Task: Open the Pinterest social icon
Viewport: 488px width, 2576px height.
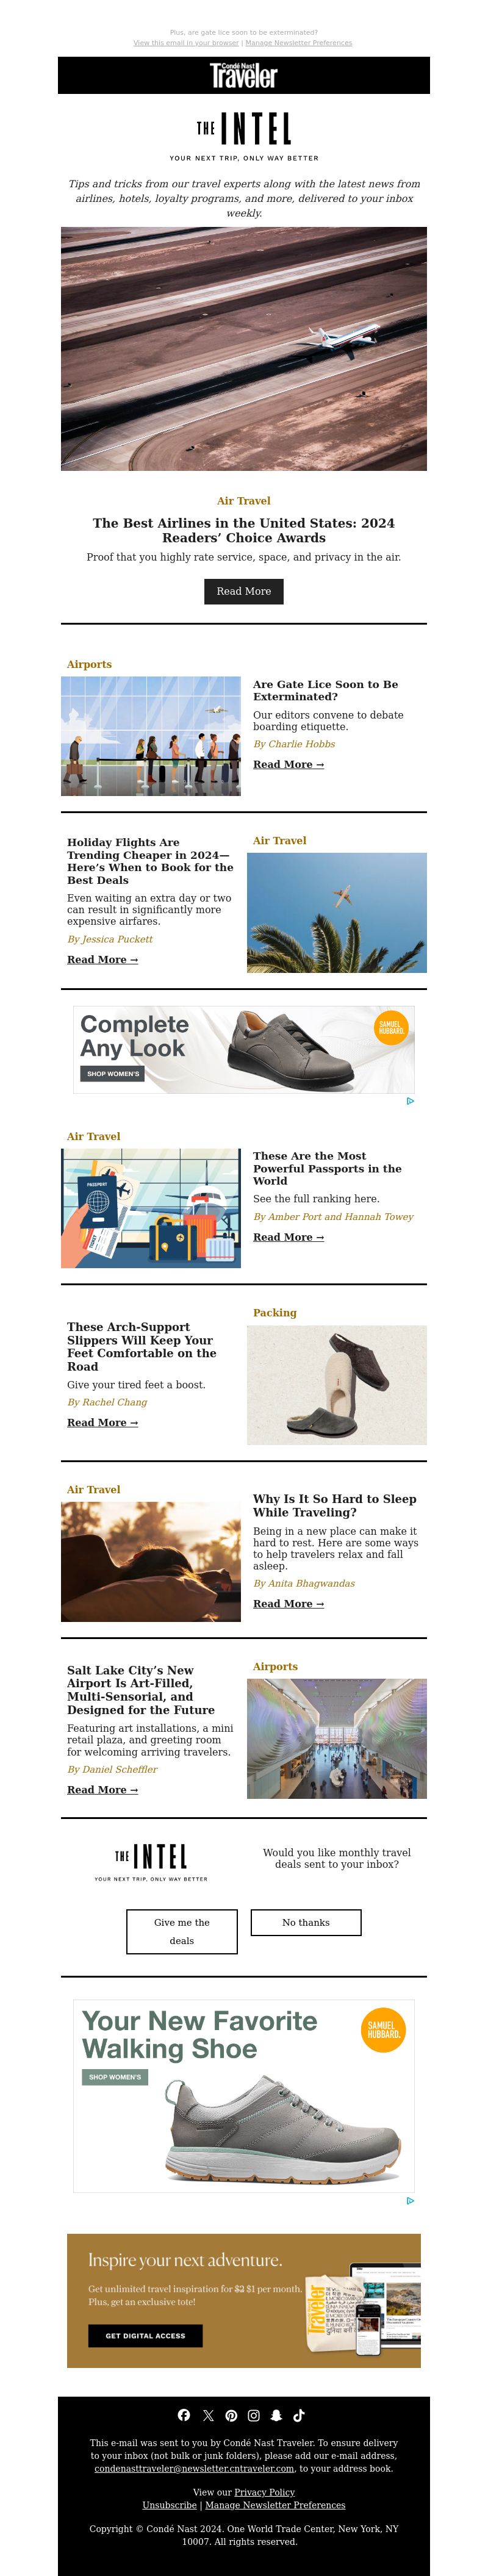Action: 231,2415
